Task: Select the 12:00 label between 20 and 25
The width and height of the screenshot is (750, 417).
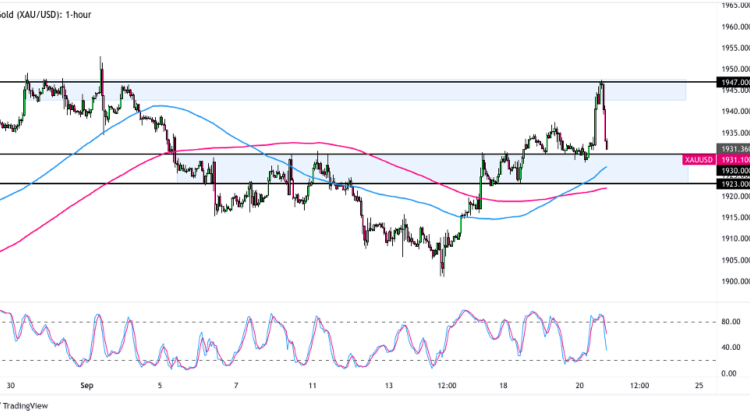Action: click(x=639, y=385)
